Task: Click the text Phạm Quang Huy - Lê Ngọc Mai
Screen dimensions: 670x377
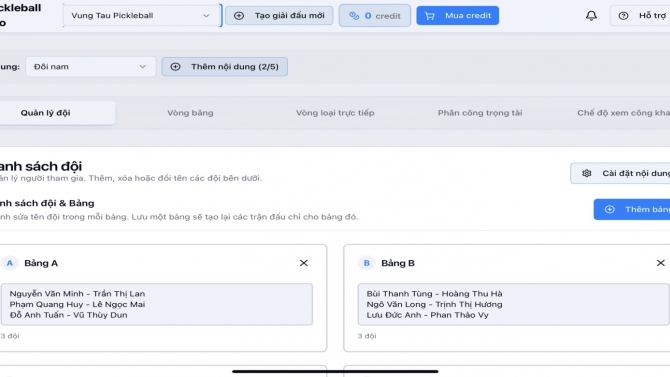Action: coord(77,304)
